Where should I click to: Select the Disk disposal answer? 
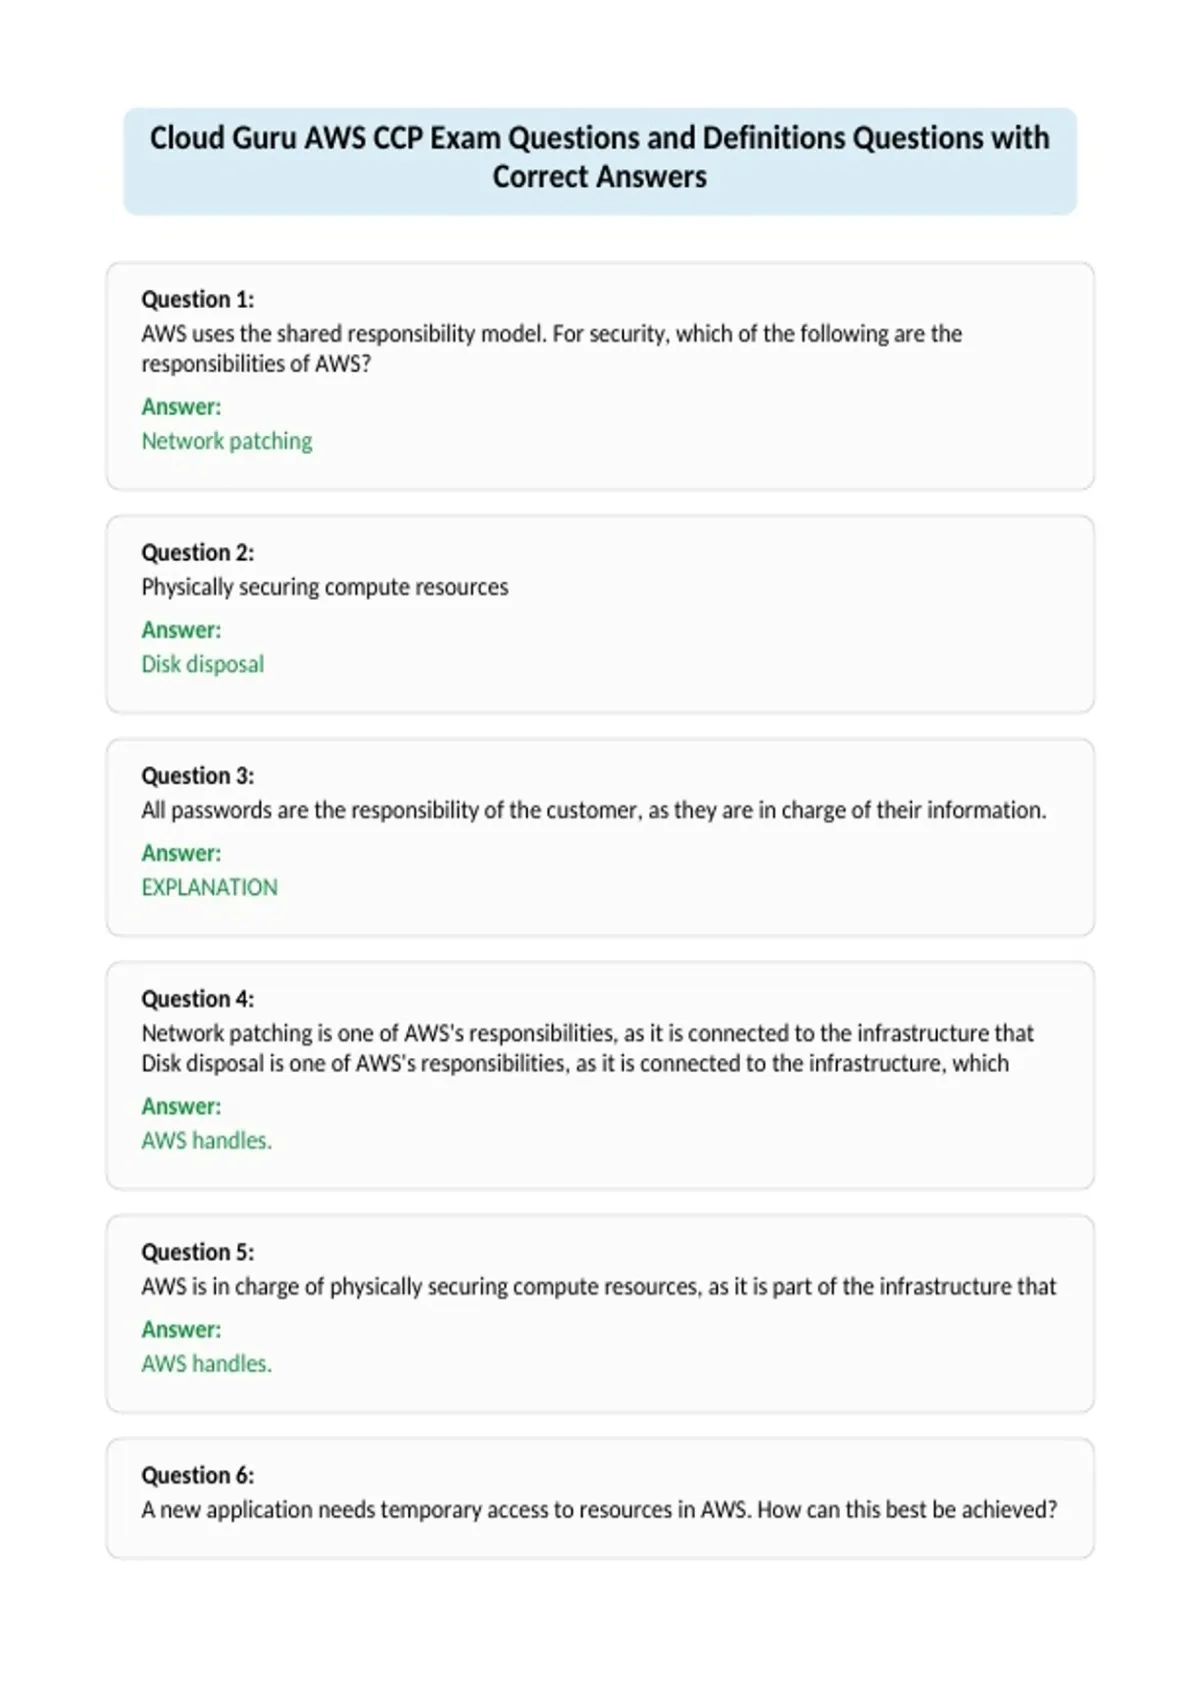203,664
